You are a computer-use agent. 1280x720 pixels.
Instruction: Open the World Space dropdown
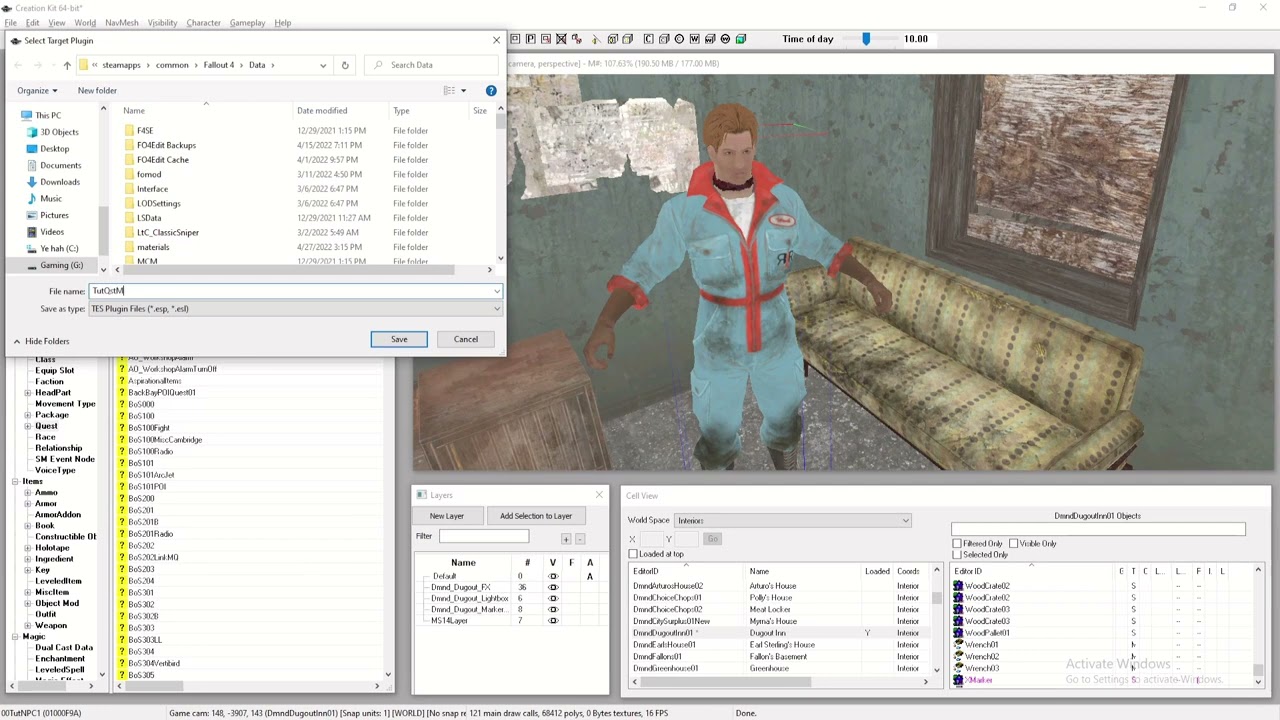[905, 520]
